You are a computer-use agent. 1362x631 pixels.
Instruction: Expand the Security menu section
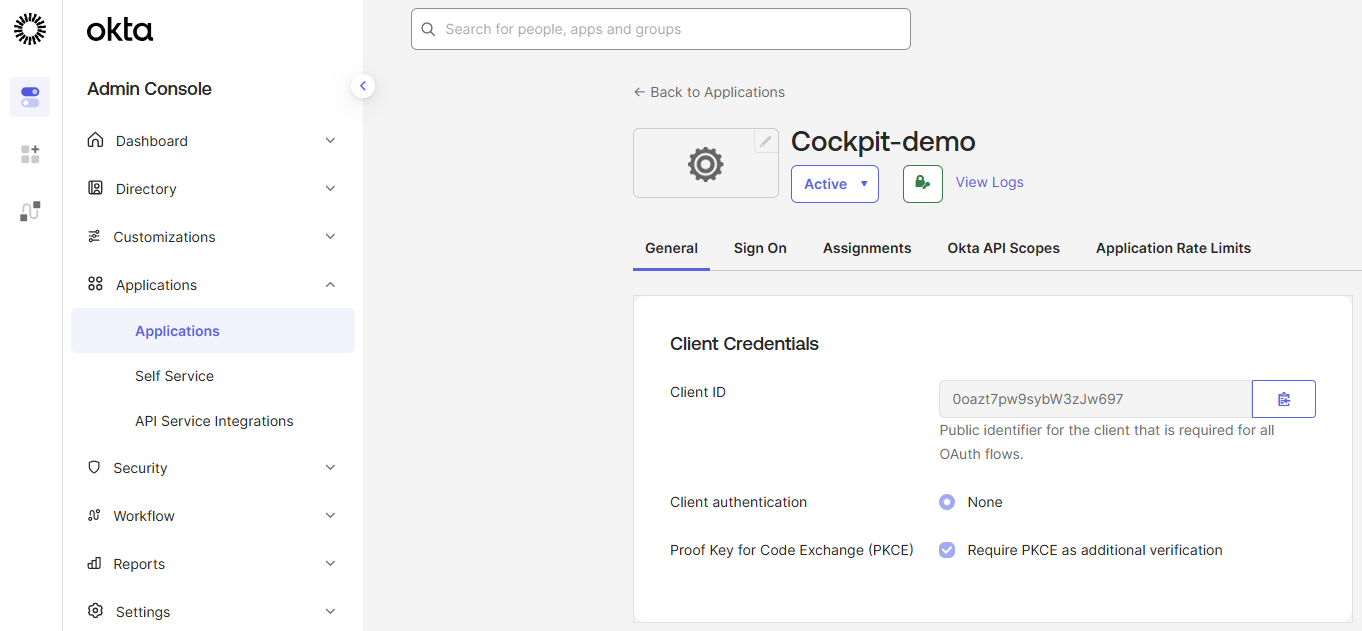[212, 468]
